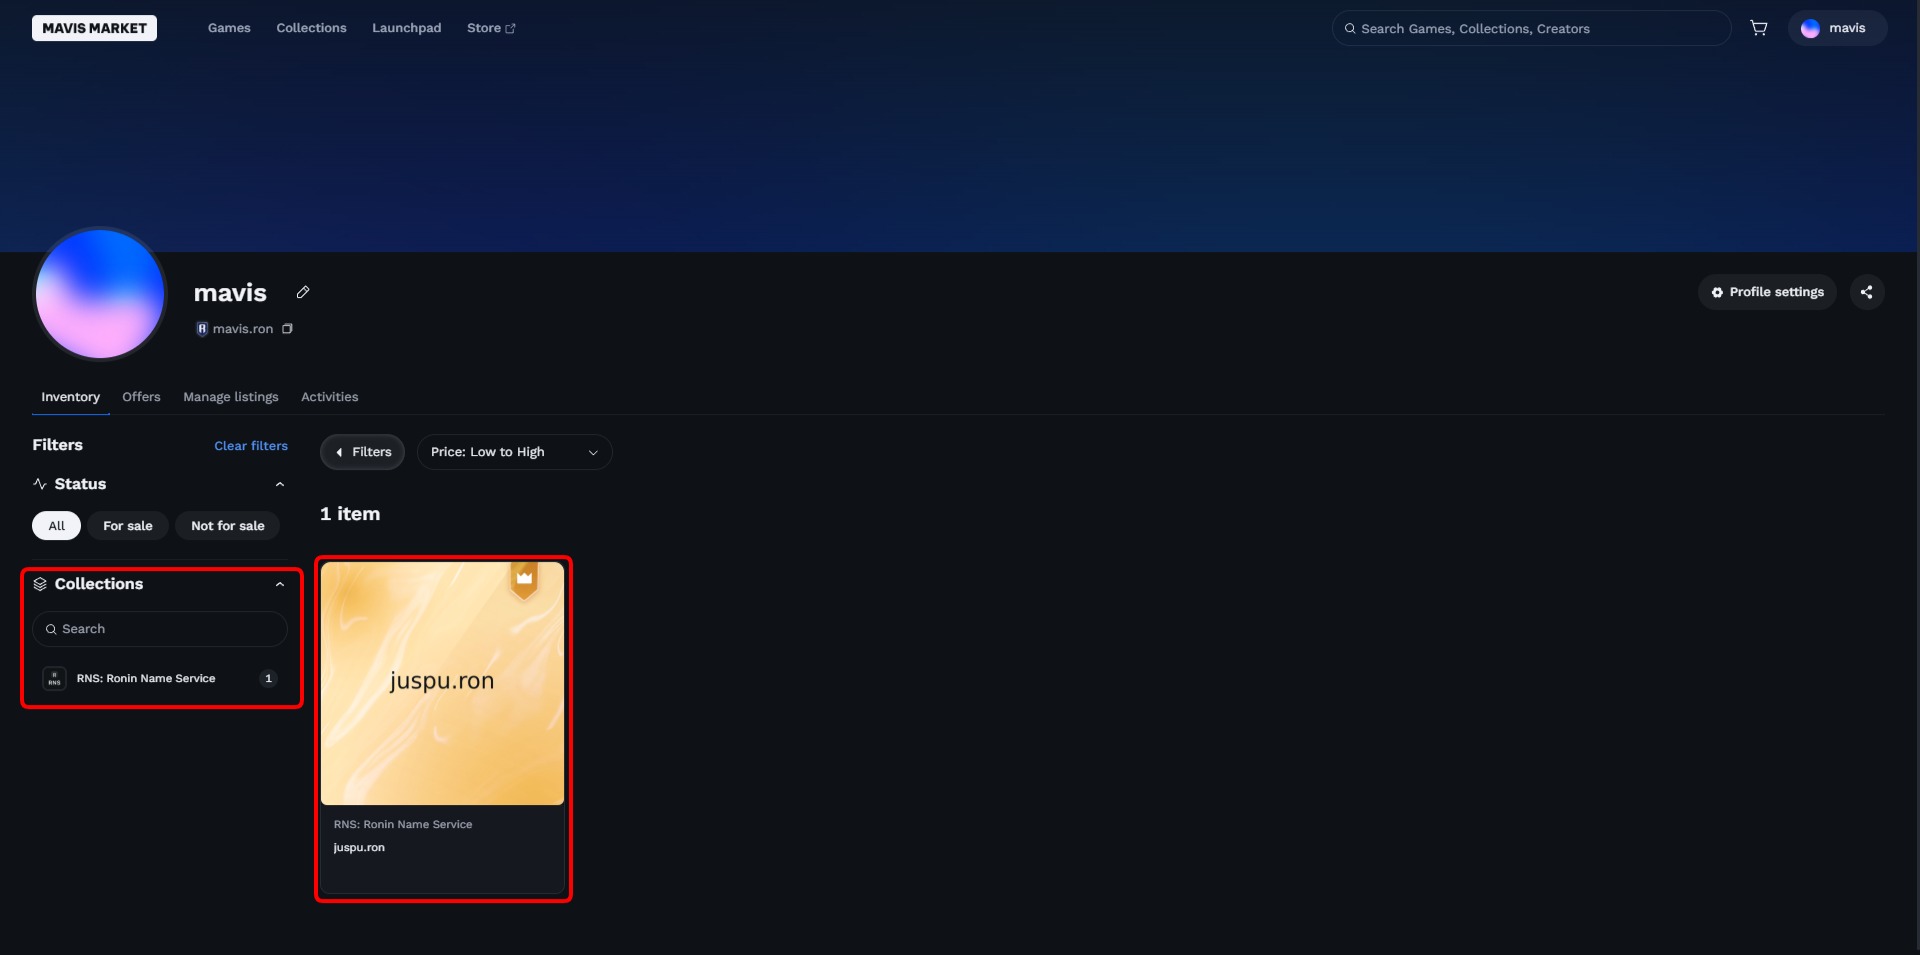
Task: Open the Collections nav menu
Action: pos(311,28)
